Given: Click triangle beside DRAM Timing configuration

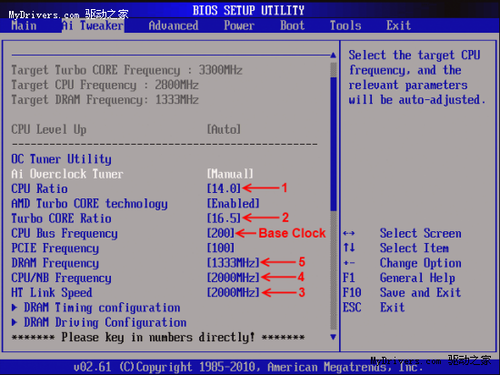Looking at the screenshot, I should pos(14,307).
